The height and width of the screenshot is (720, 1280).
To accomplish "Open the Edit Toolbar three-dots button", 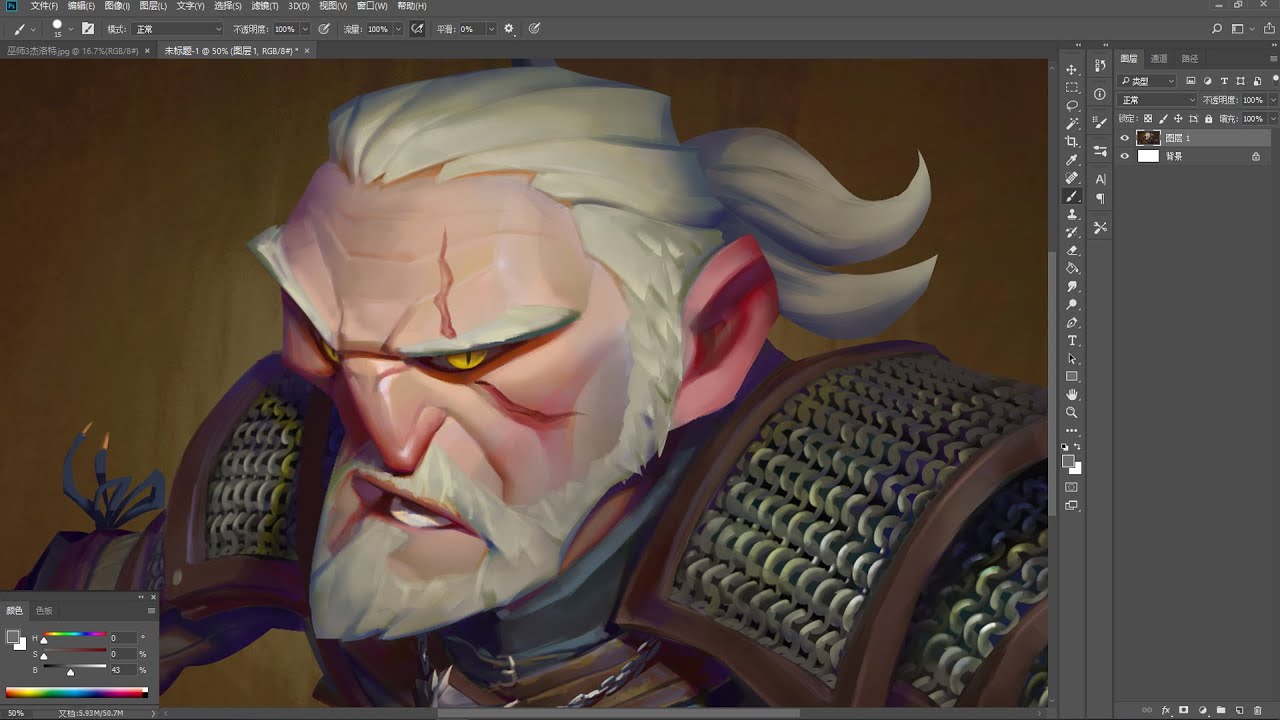I will pyautogui.click(x=1072, y=431).
